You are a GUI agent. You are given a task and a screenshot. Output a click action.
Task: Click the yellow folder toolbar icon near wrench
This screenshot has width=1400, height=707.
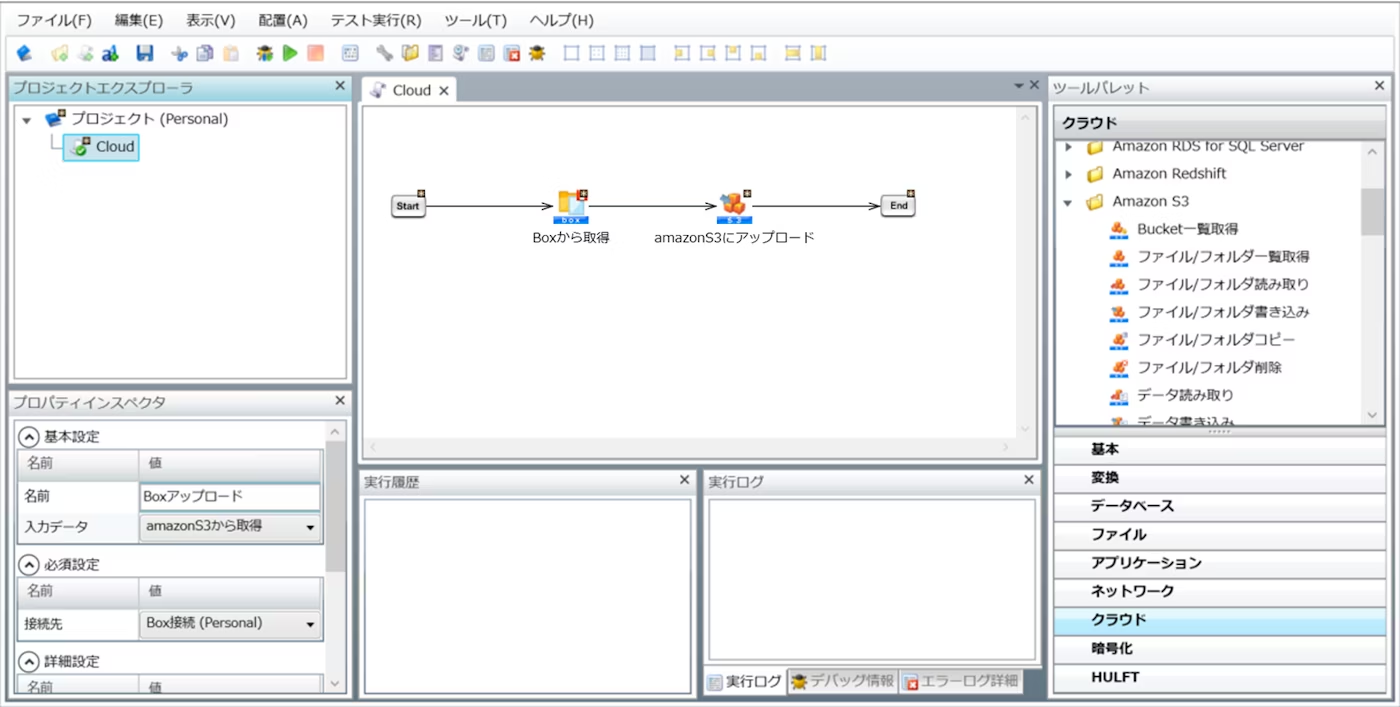pos(410,53)
